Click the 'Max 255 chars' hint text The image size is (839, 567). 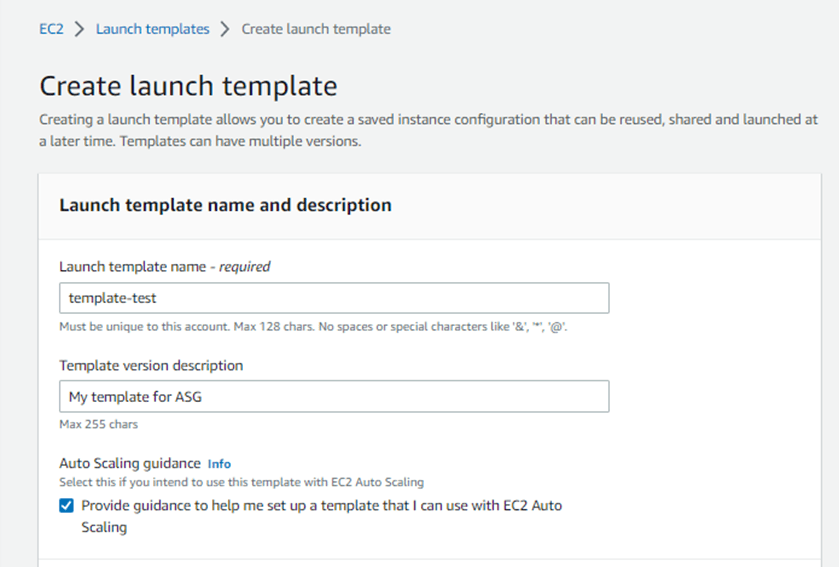pyautogui.click(x=98, y=424)
